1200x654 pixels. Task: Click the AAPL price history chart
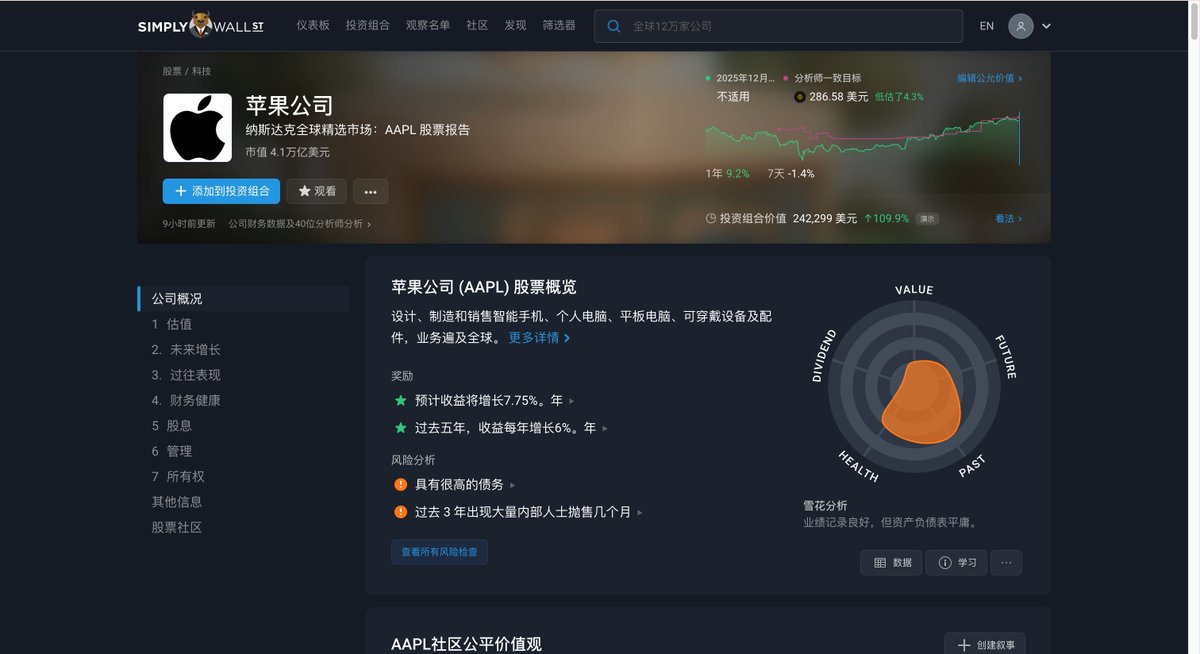point(863,136)
